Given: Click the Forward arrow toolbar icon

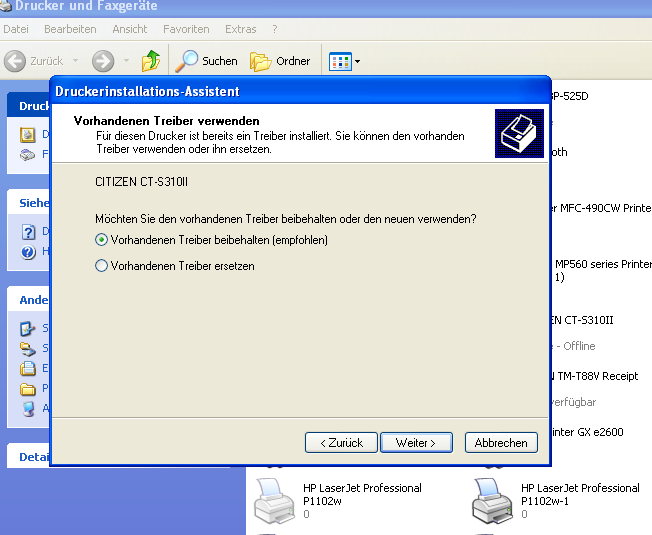Looking at the screenshot, I should 103,62.
